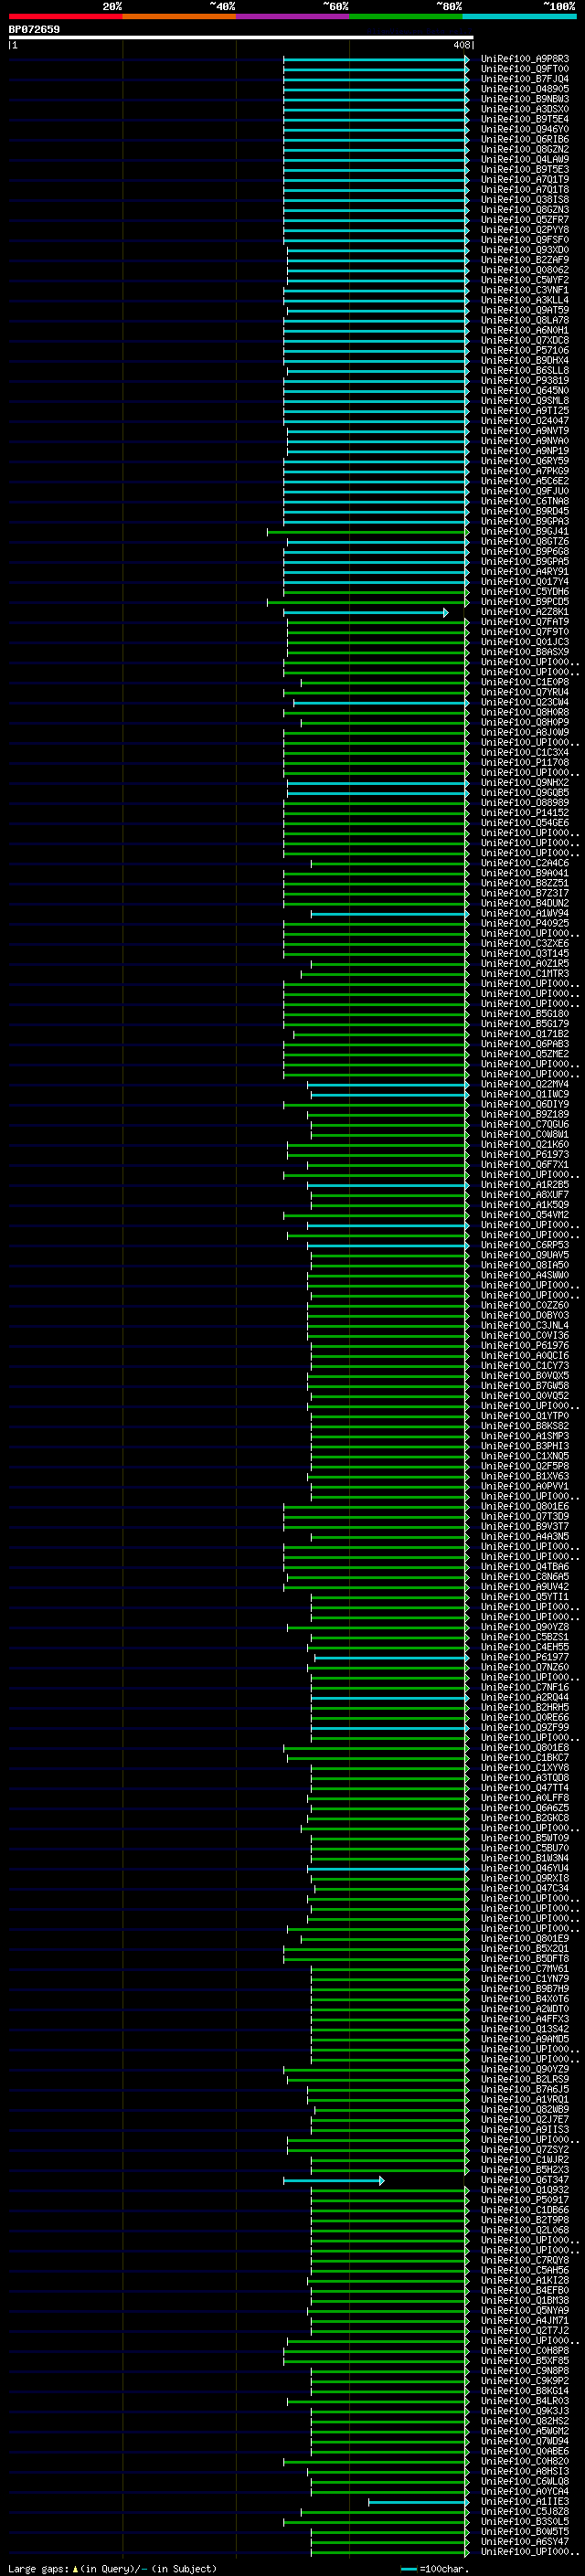Select the UniRef100_A6SY47 label

point(525,2541)
